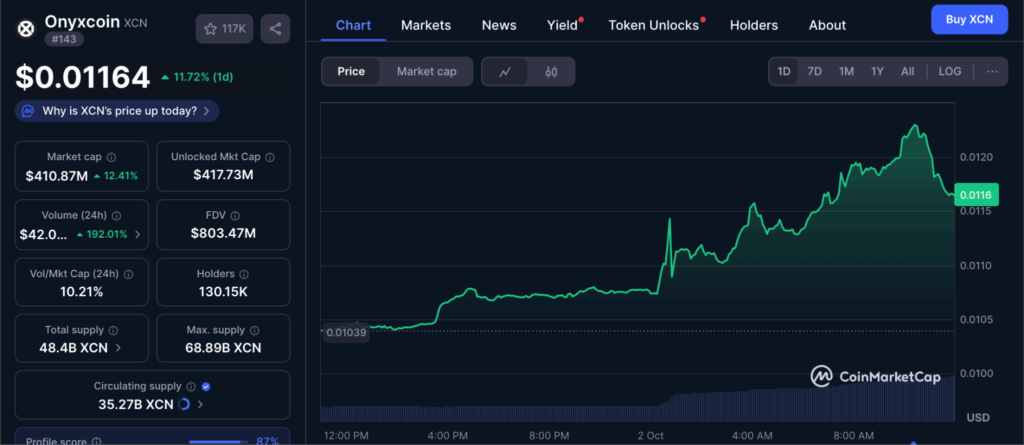Click the Buy XCN button
This screenshot has height=445, width=1024.
pyautogui.click(x=969, y=19)
